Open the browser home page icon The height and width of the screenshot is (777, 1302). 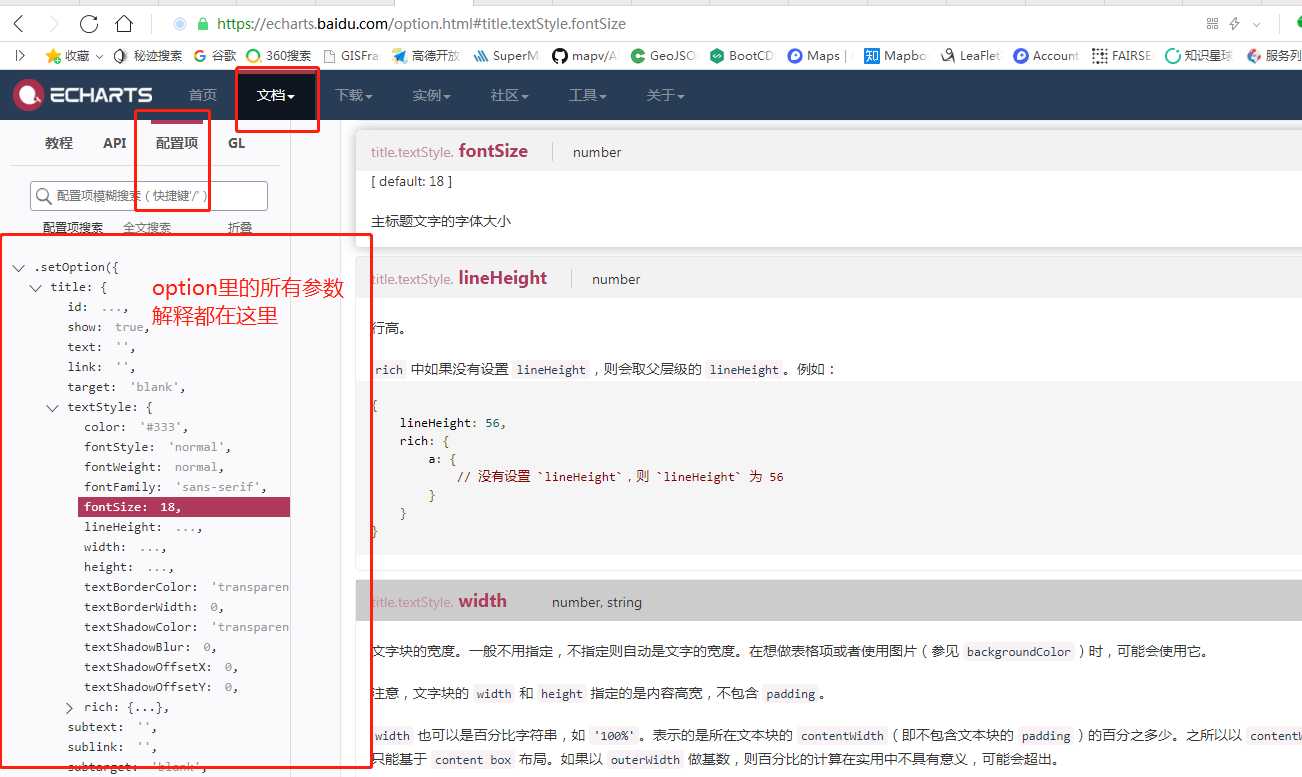coord(123,23)
